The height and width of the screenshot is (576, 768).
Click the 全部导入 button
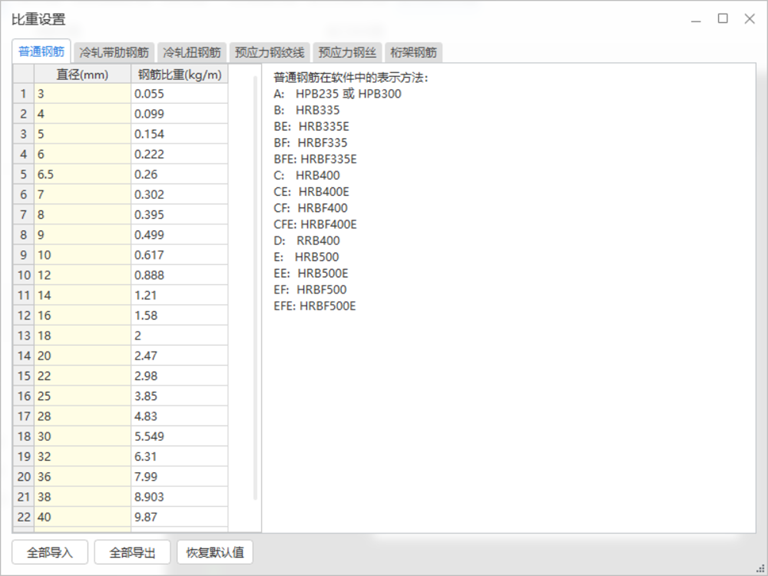[x=50, y=552]
